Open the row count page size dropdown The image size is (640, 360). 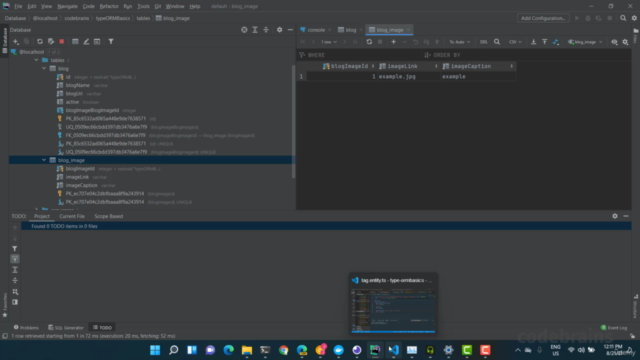click(x=329, y=42)
